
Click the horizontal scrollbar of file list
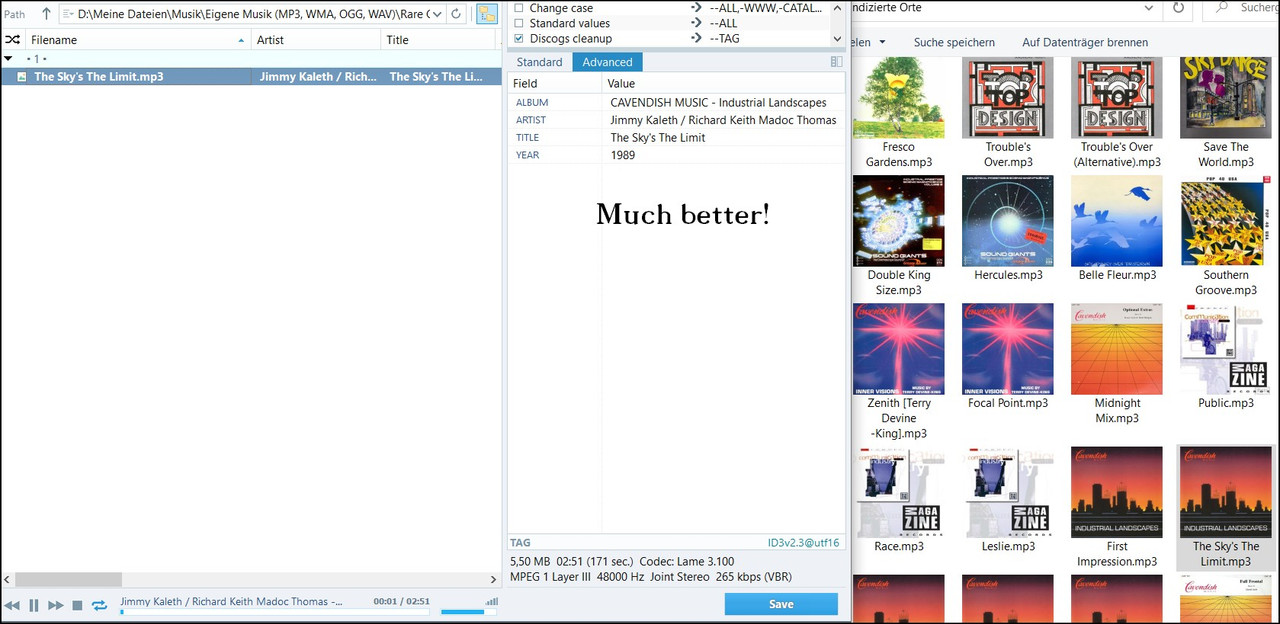68,580
